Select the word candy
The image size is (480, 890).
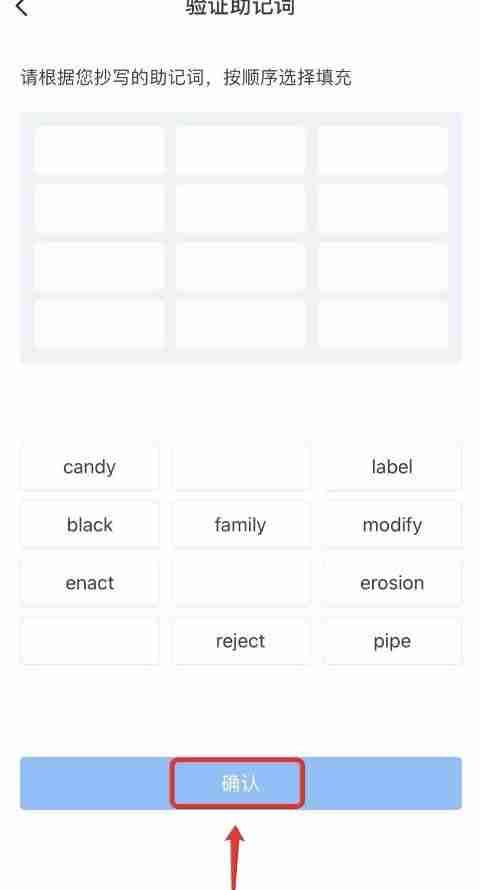[90, 467]
